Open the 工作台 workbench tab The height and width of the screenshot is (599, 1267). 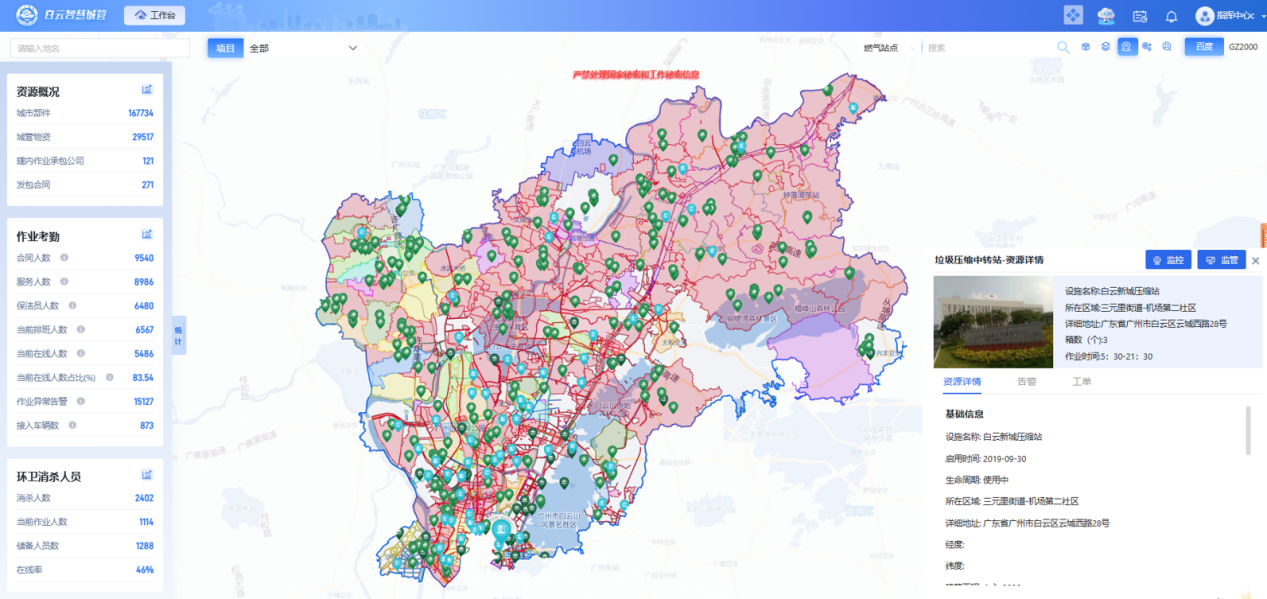154,15
